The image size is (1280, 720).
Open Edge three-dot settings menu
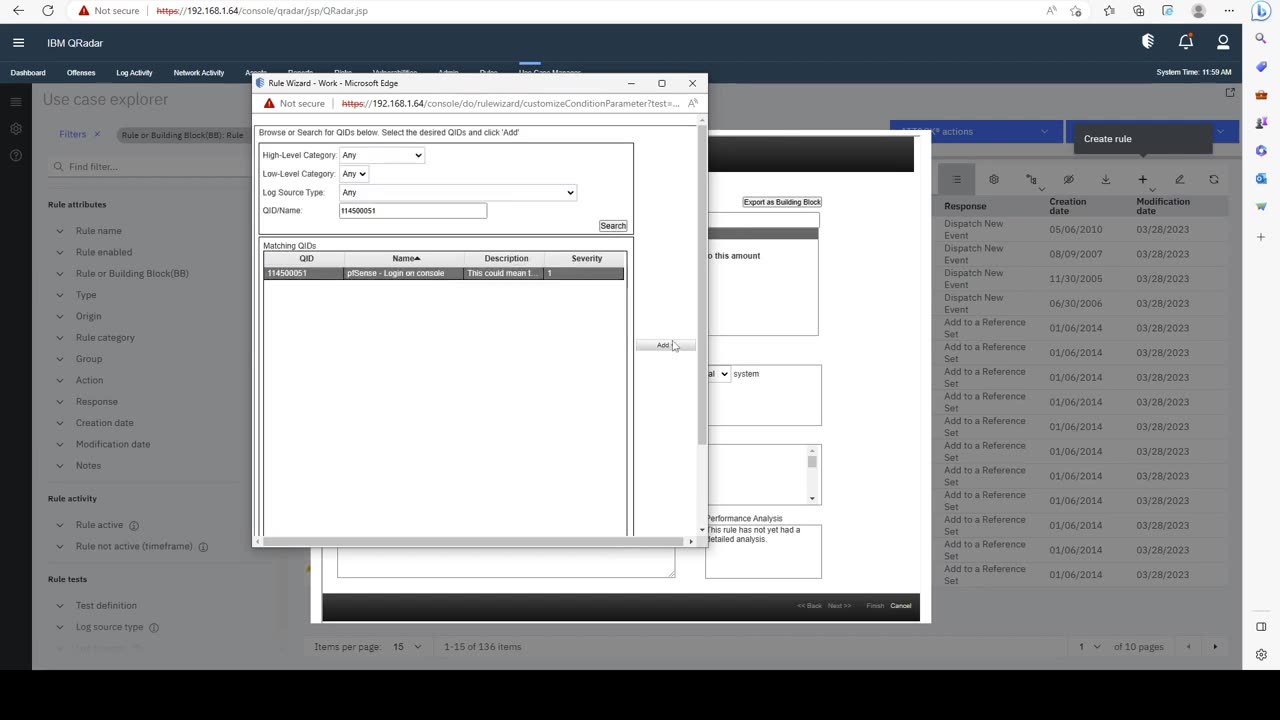(x=1229, y=11)
